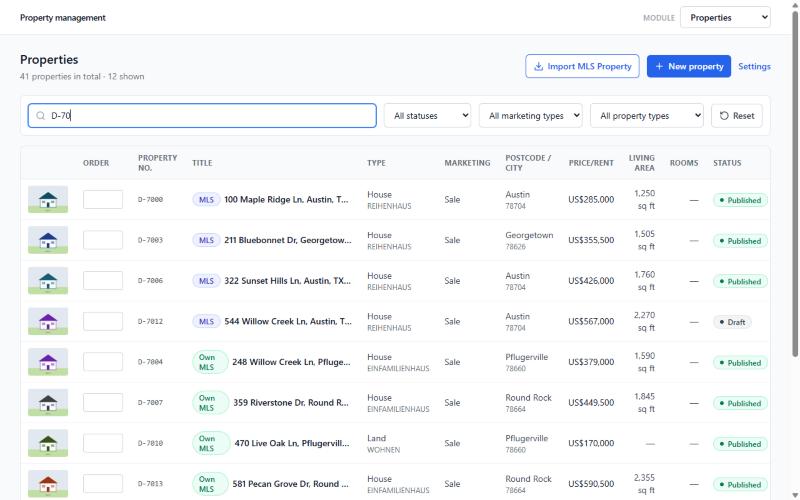This screenshot has width=800, height=500.
Task: Click Own MLS badge on 581 Pecan Grove row
Action: click(210, 484)
